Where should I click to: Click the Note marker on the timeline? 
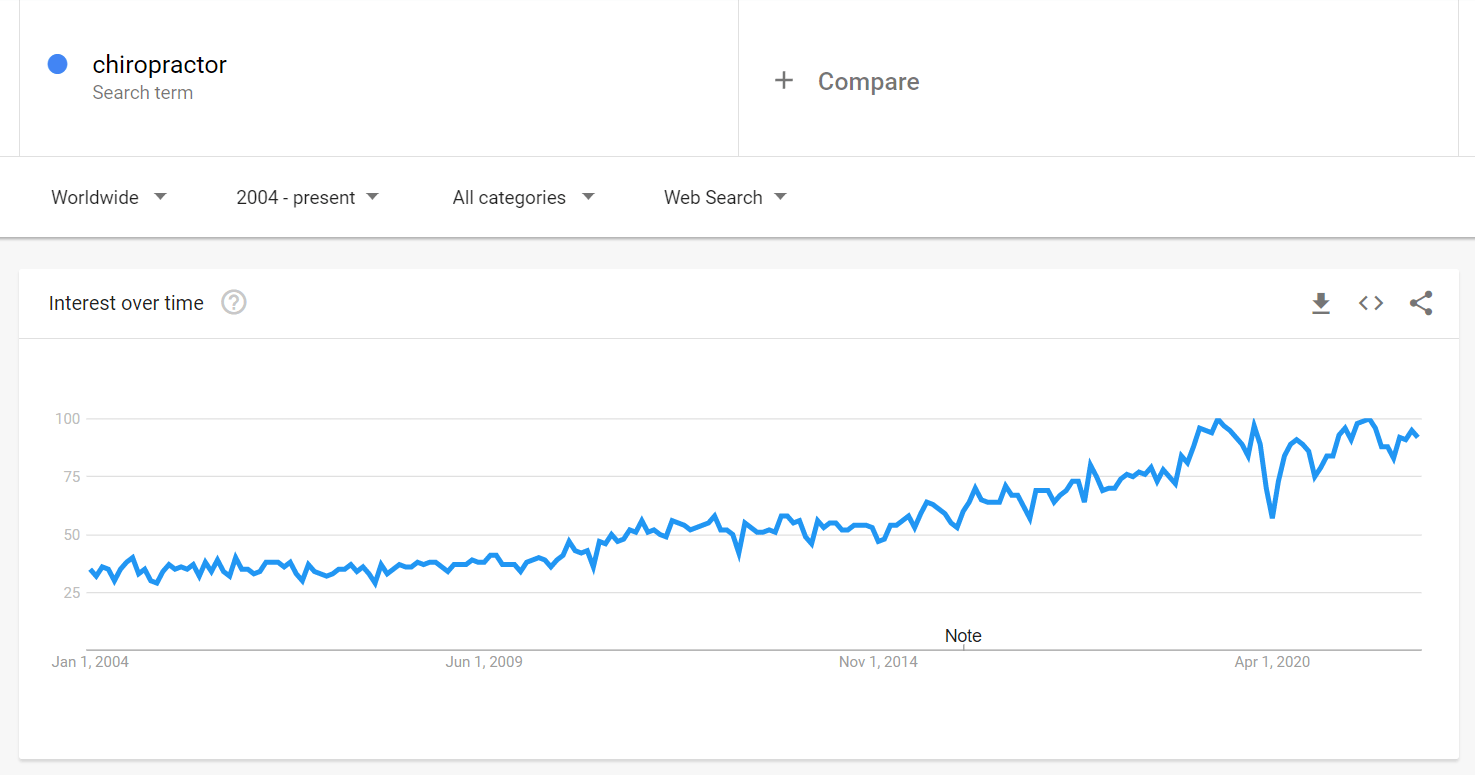[x=963, y=636]
